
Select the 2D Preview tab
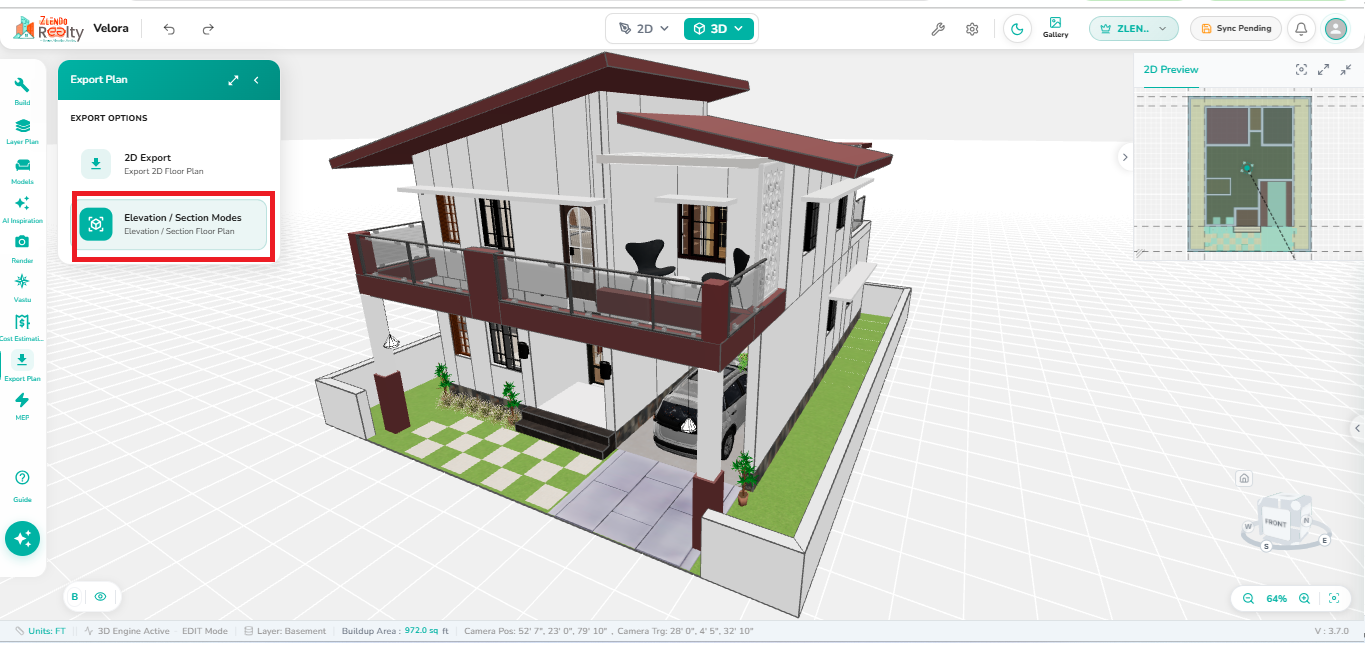pyautogui.click(x=1171, y=69)
